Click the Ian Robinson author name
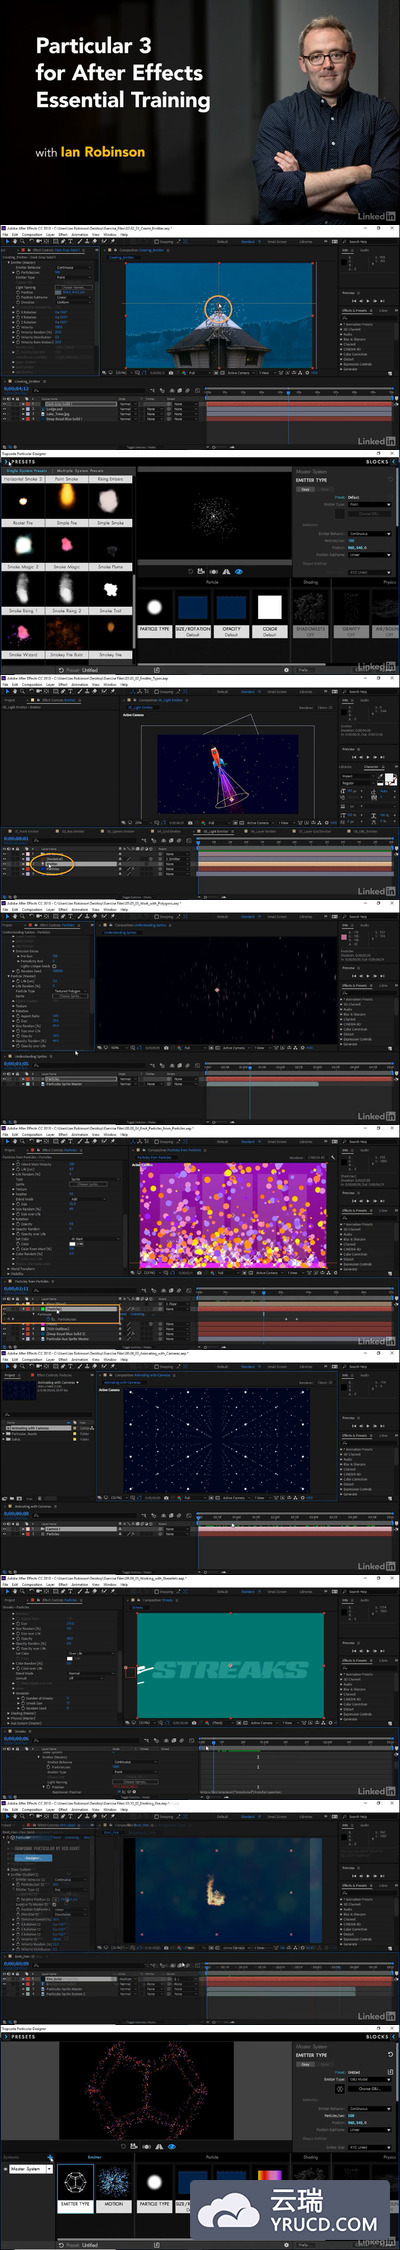The width and height of the screenshot is (400, 2250). 103,152
